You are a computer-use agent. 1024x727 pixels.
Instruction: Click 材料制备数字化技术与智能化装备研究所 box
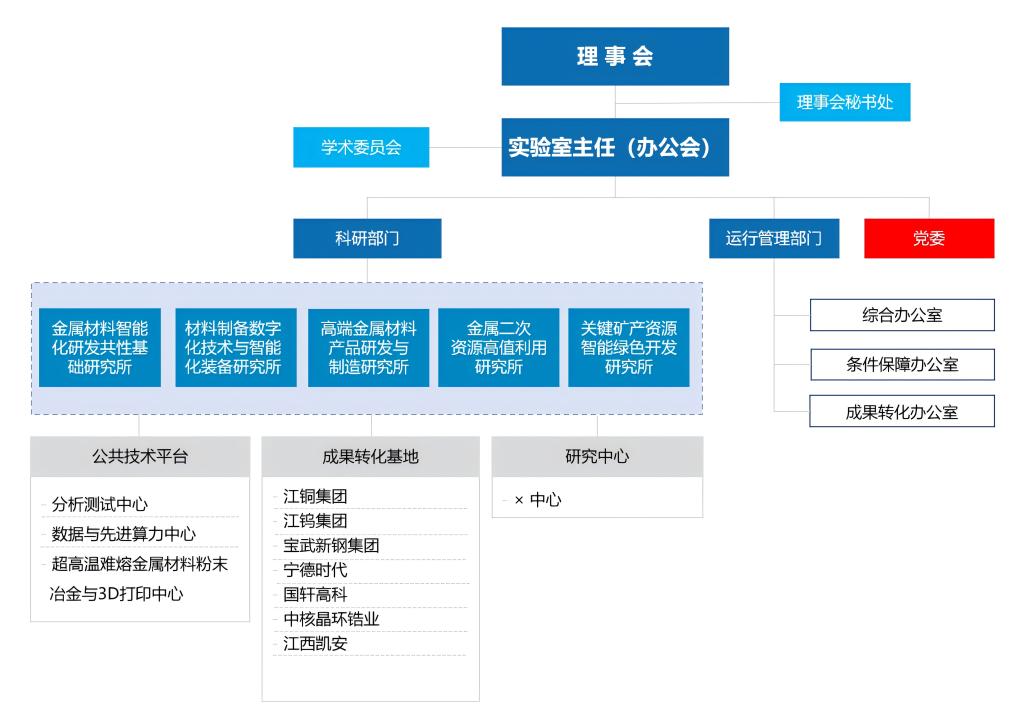(x=234, y=347)
